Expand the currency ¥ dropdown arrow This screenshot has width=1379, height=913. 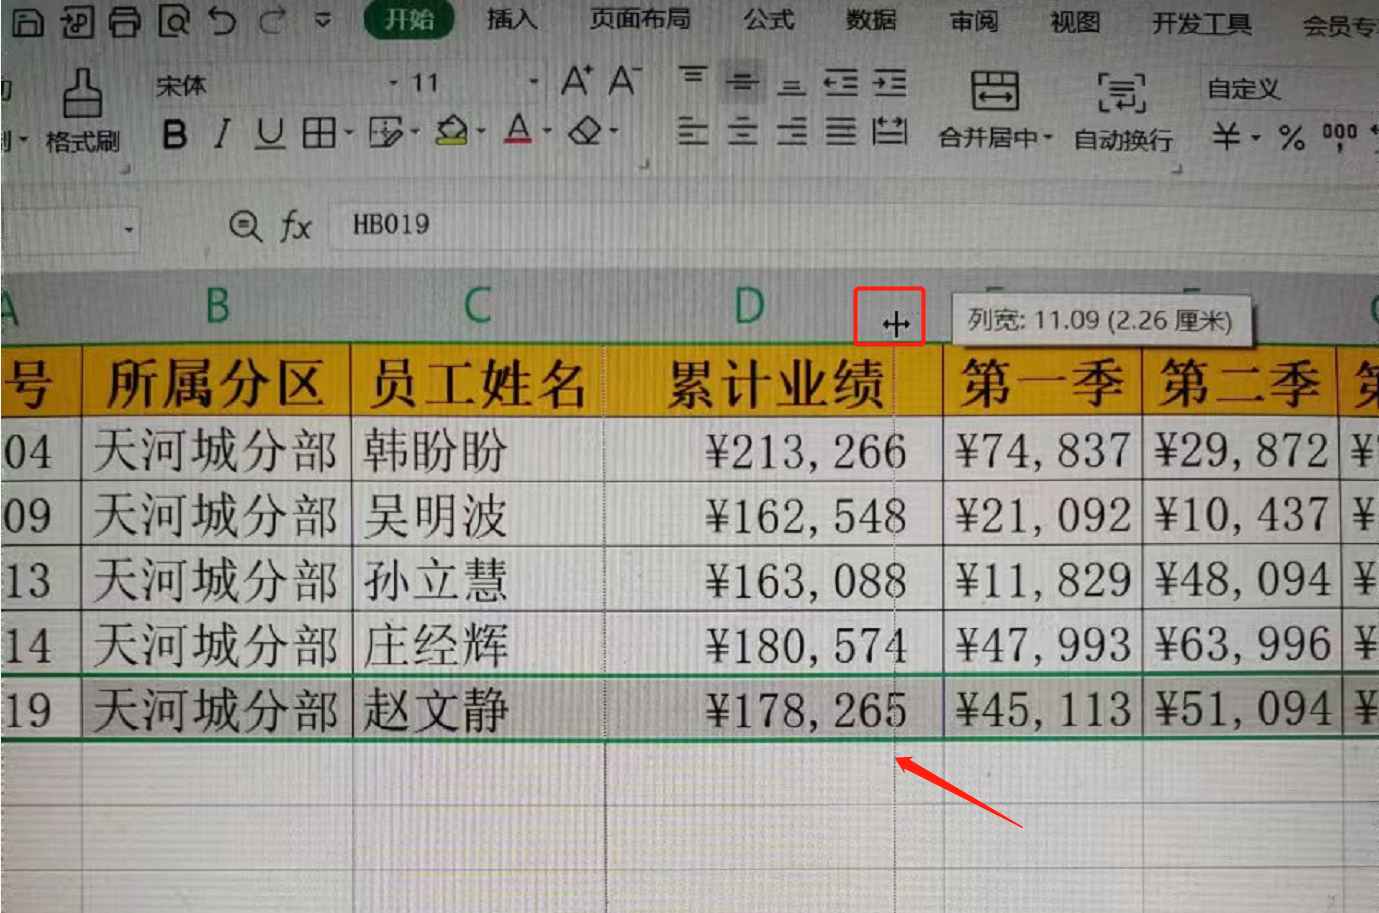1256,137
